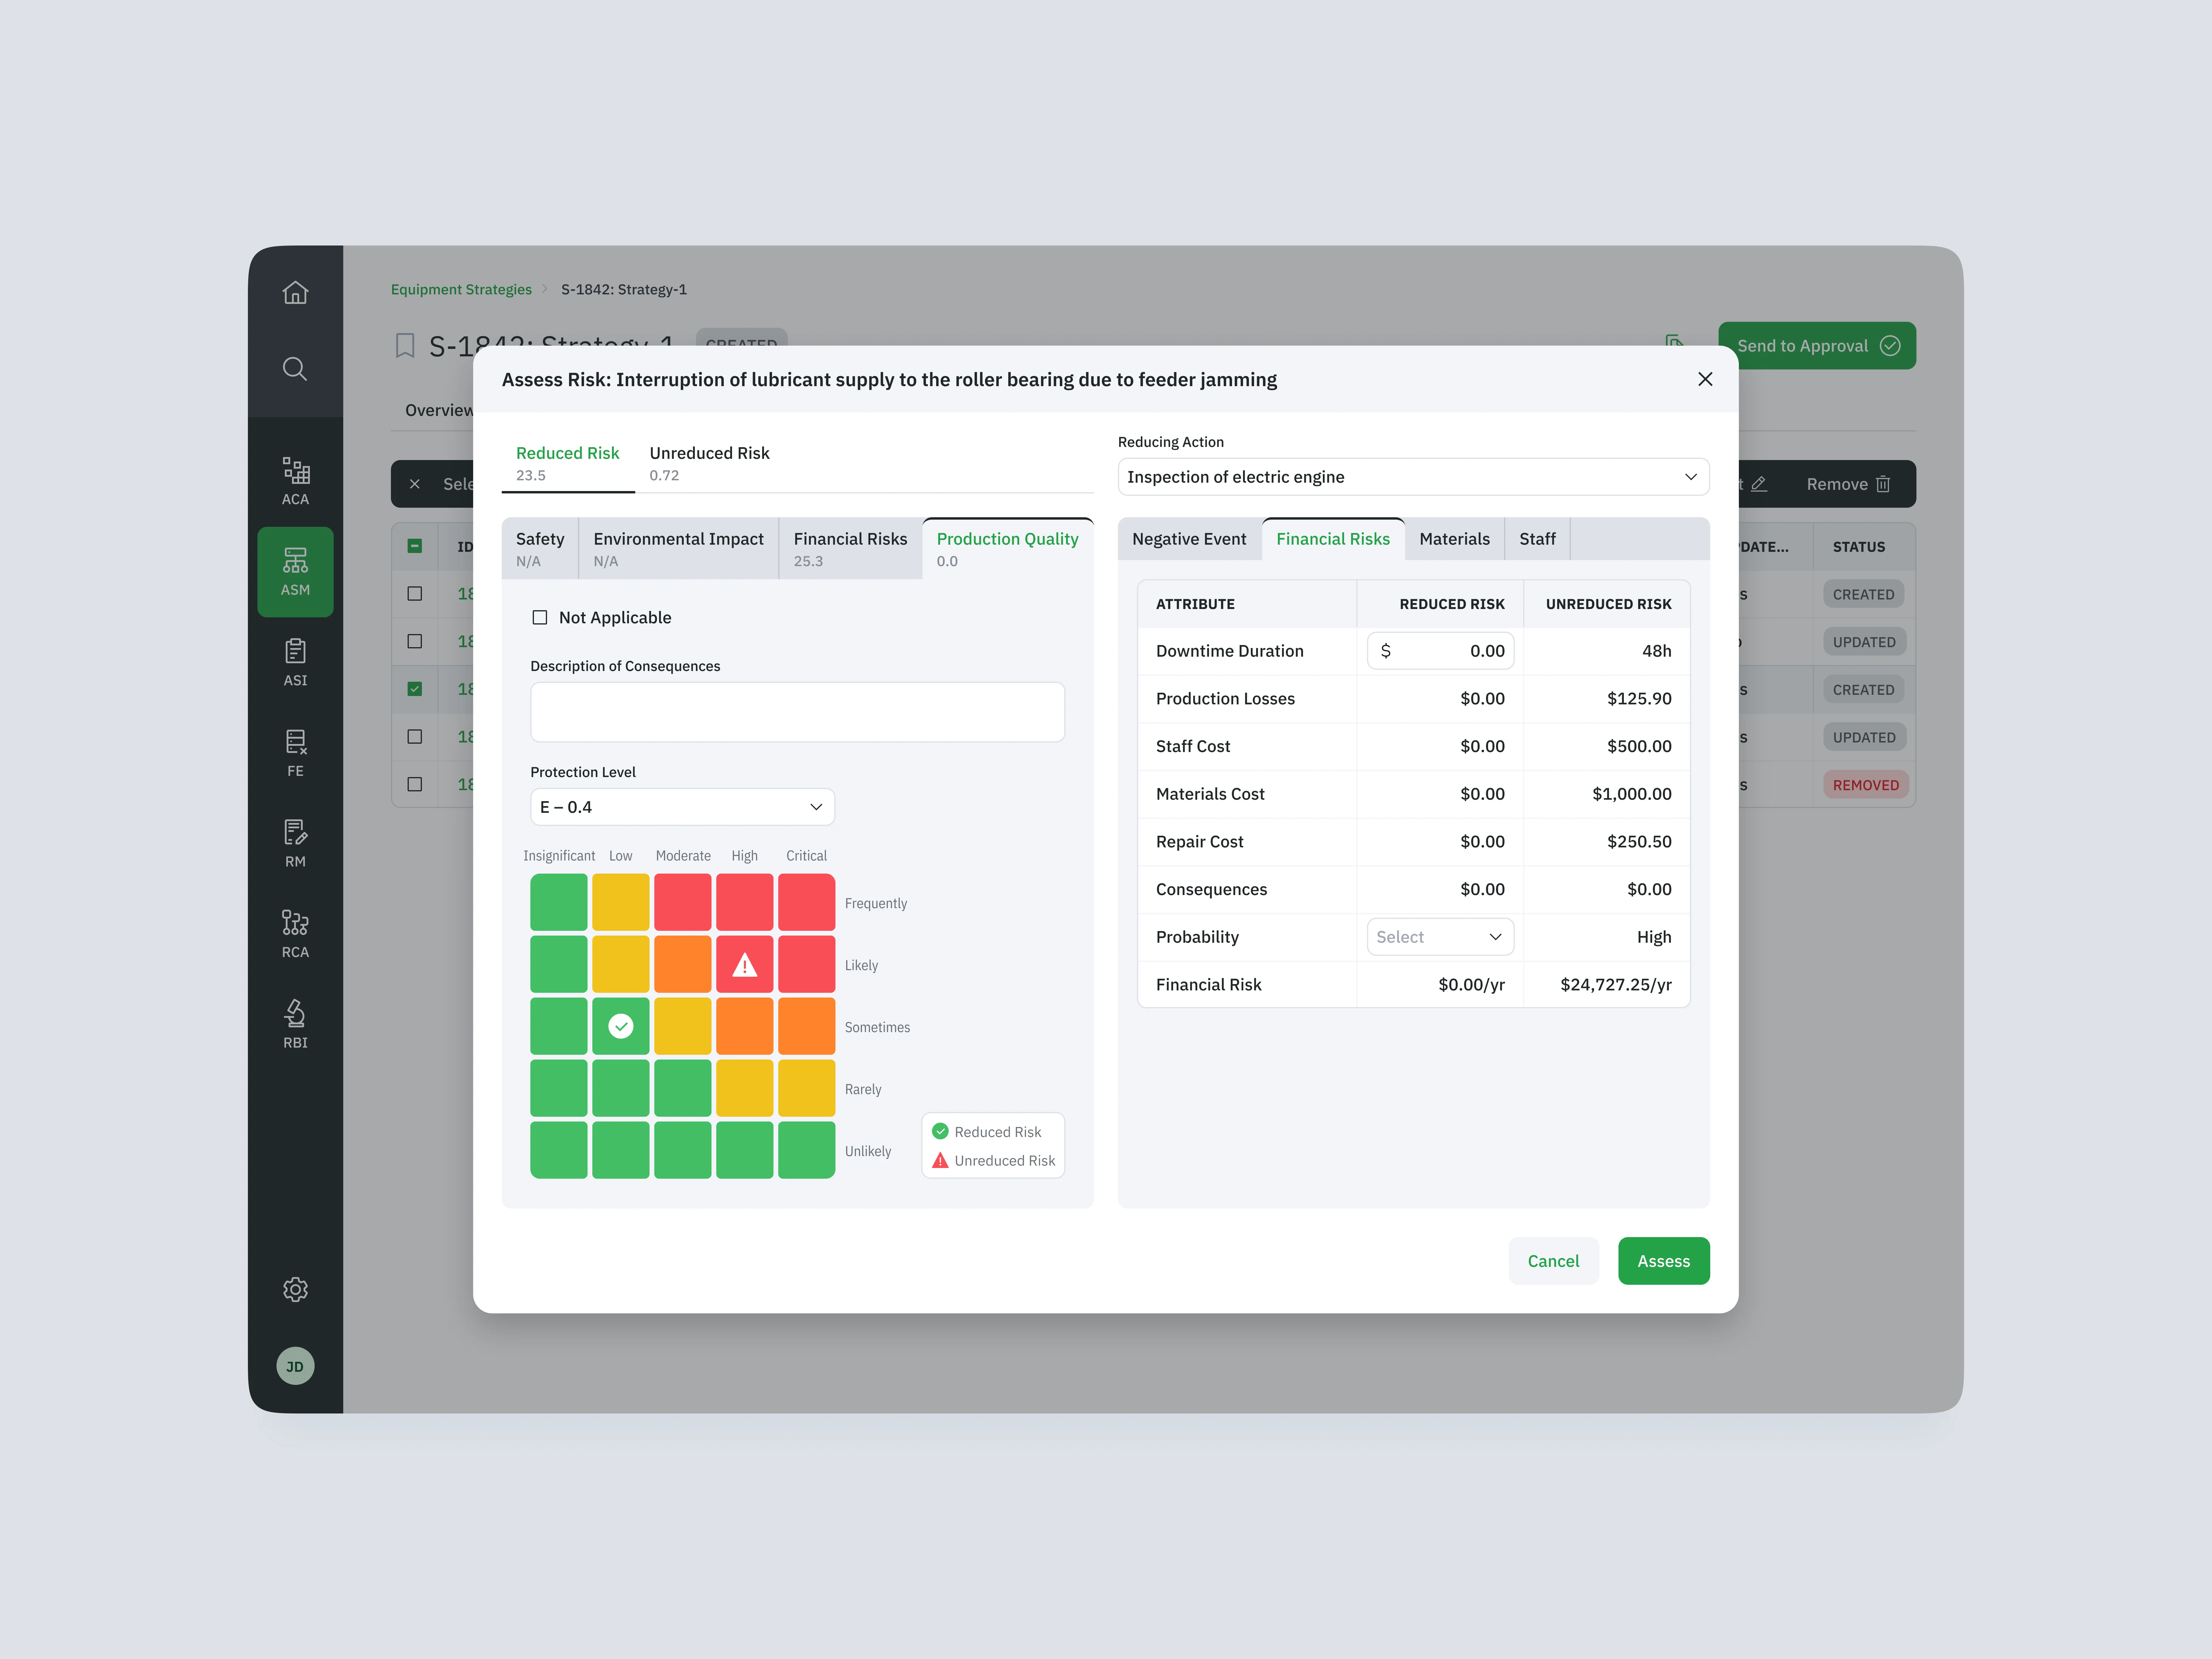Viewport: 2212px width, 1659px height.
Task: Click trash icon next to Remove
Action: click(x=1883, y=484)
